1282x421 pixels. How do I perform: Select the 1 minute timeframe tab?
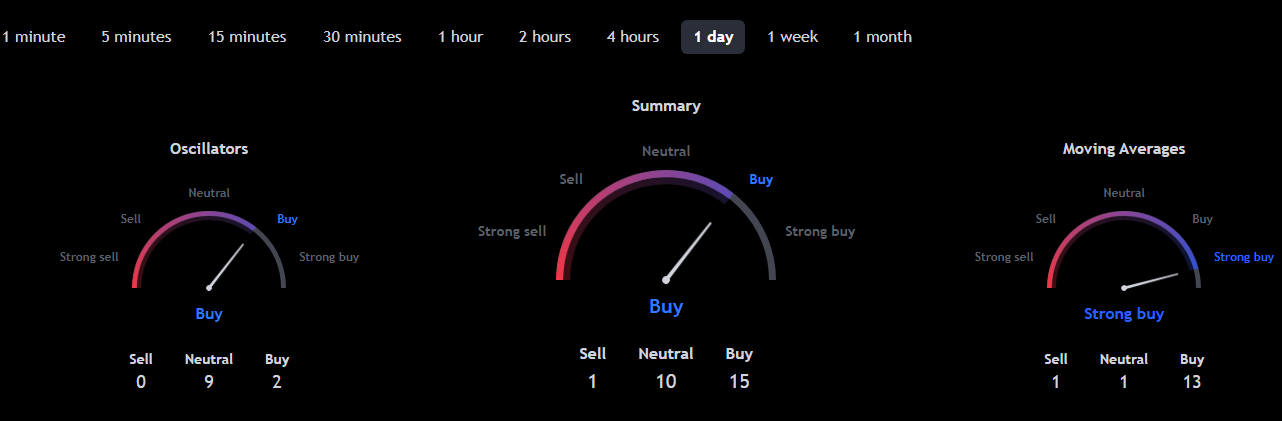(34, 37)
